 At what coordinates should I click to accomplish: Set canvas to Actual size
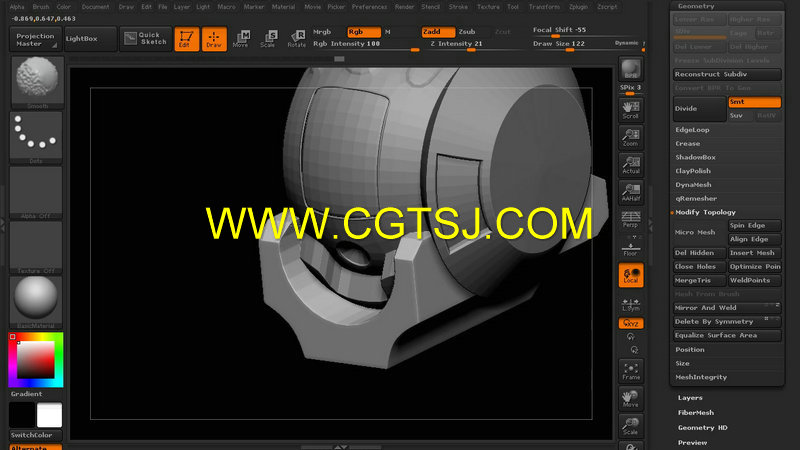(631, 165)
